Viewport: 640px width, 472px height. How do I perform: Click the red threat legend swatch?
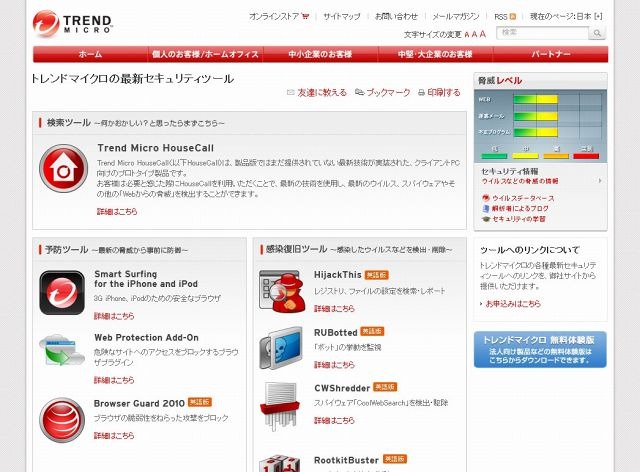[586, 156]
